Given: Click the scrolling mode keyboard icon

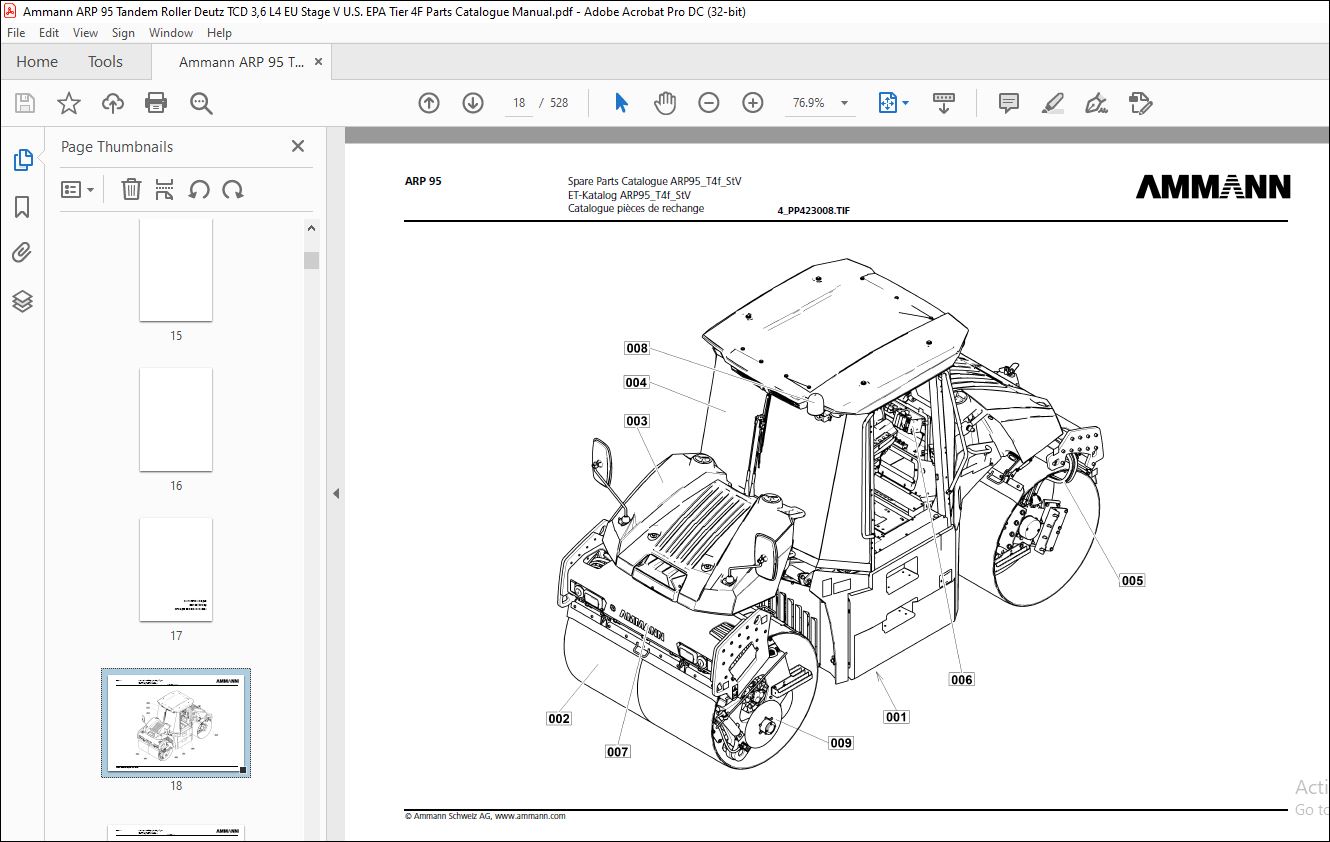Looking at the screenshot, I should pos(944,103).
